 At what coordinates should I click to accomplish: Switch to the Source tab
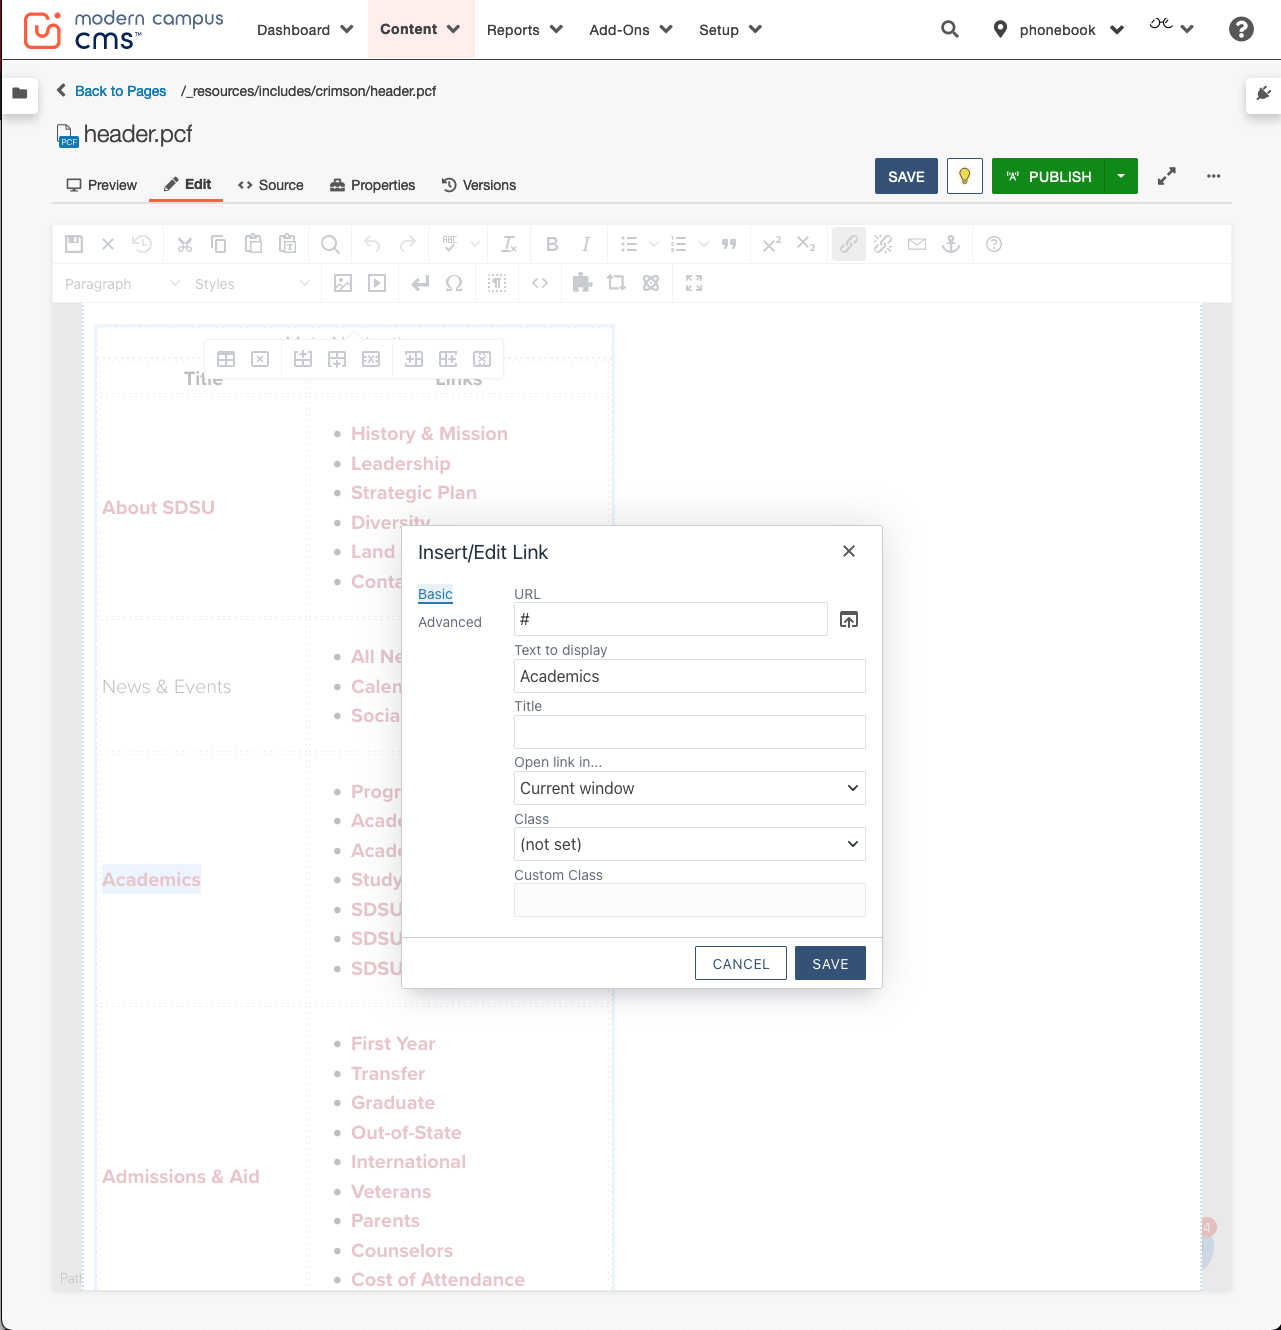[270, 185]
